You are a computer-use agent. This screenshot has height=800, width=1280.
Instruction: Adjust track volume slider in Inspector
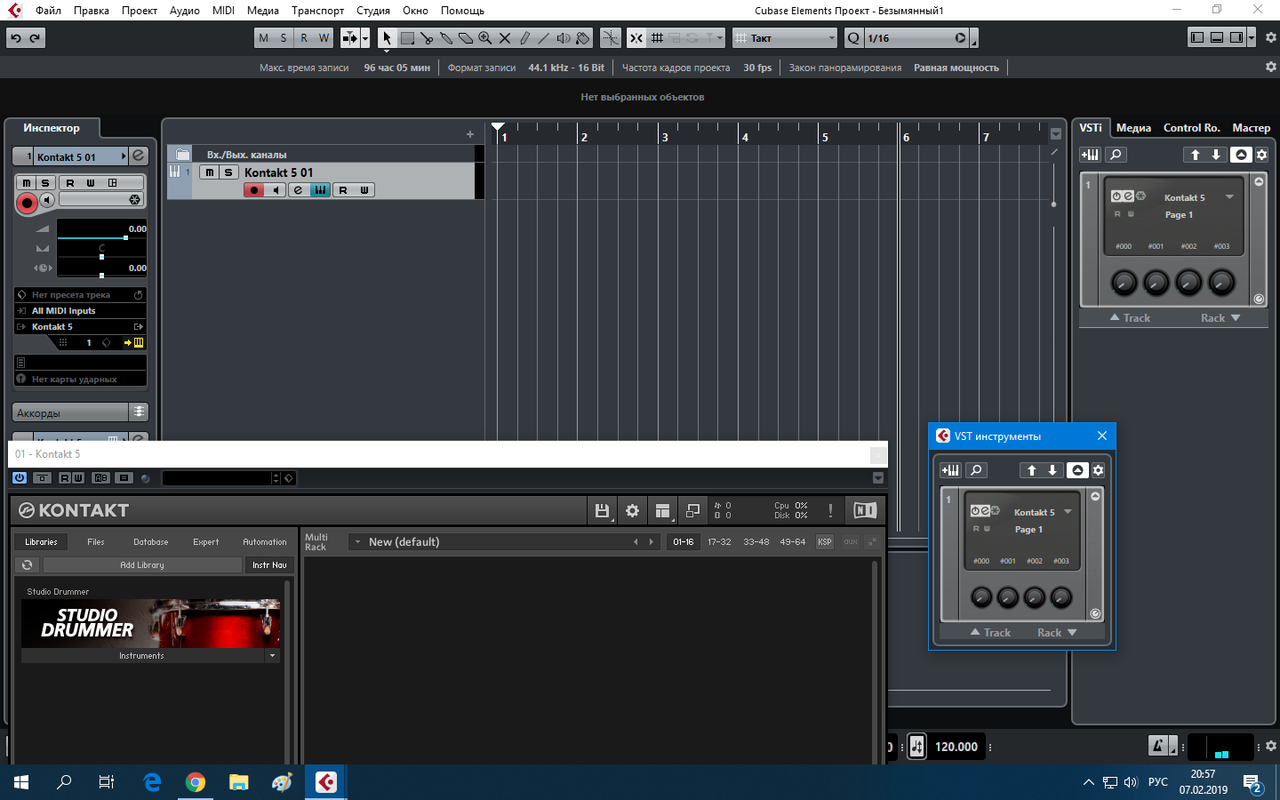[102, 239]
